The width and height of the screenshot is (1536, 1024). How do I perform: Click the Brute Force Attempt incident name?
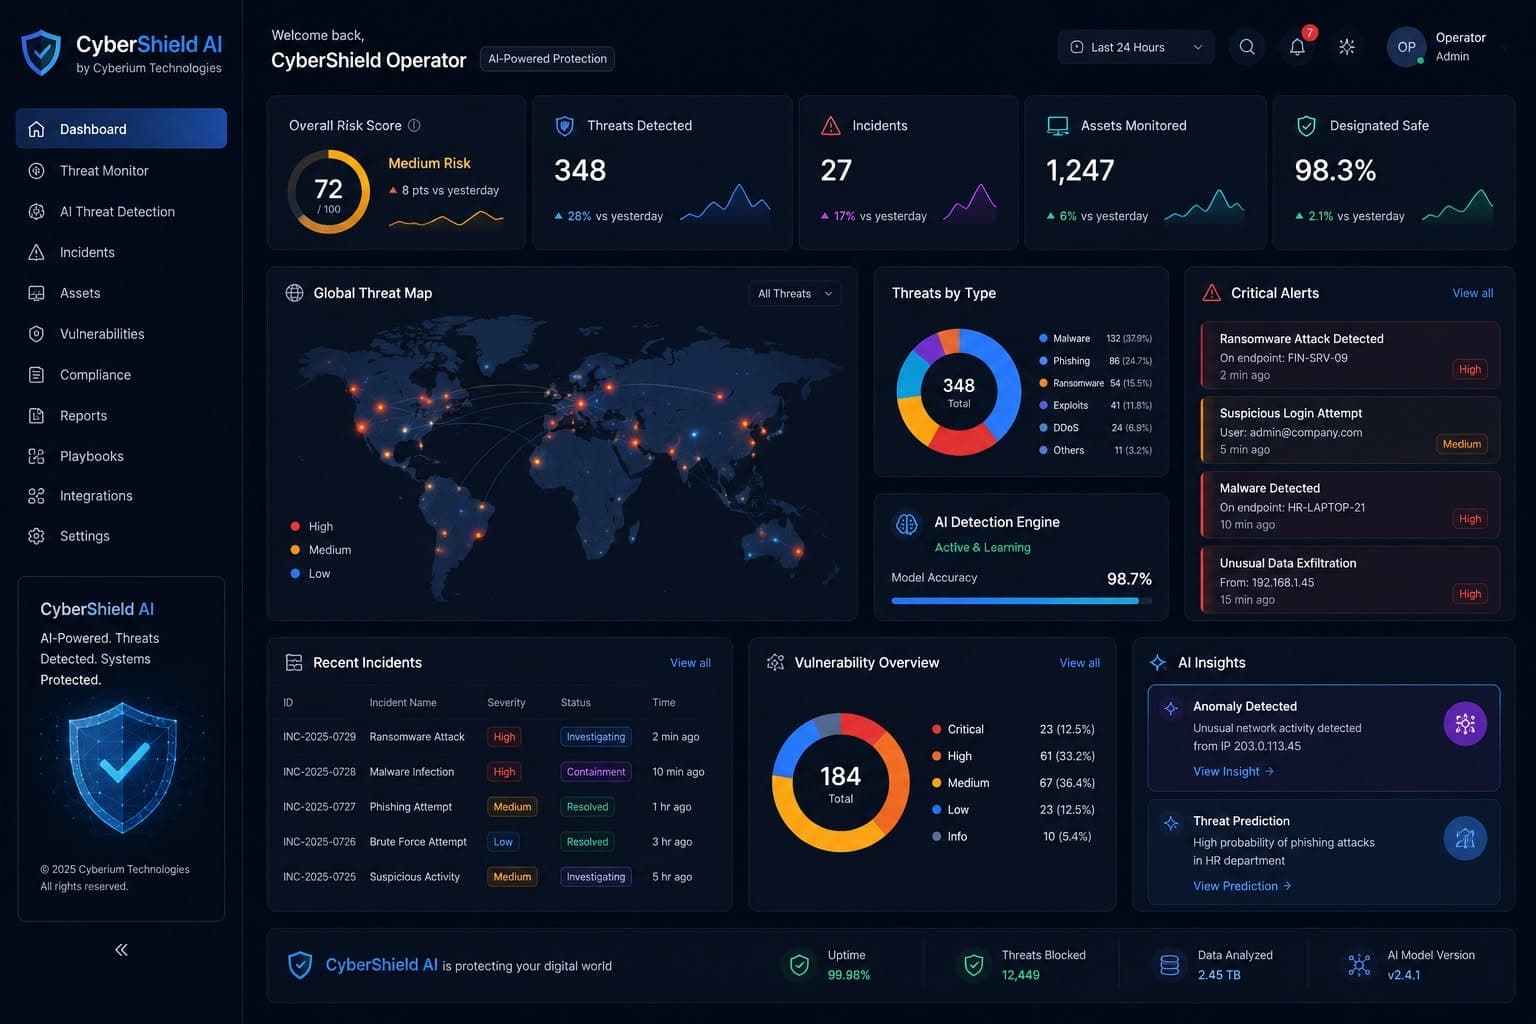tap(418, 842)
